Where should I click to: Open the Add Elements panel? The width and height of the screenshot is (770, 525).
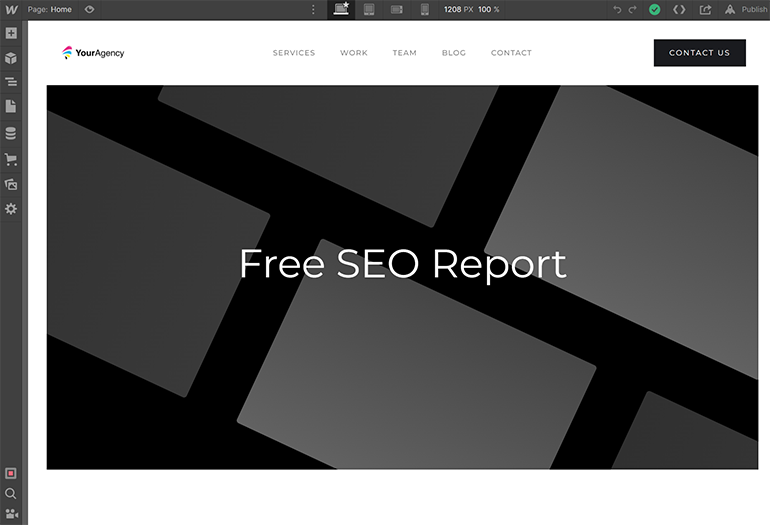[11, 33]
